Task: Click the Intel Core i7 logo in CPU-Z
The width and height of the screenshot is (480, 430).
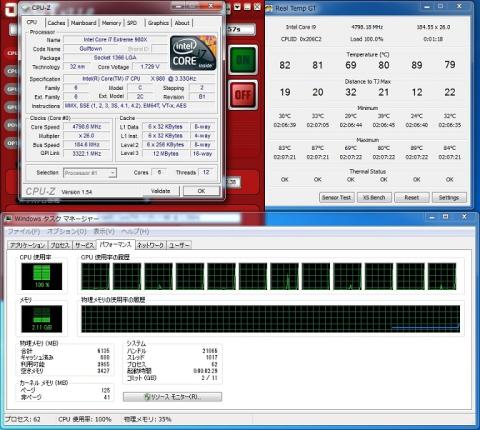Action: pos(193,53)
